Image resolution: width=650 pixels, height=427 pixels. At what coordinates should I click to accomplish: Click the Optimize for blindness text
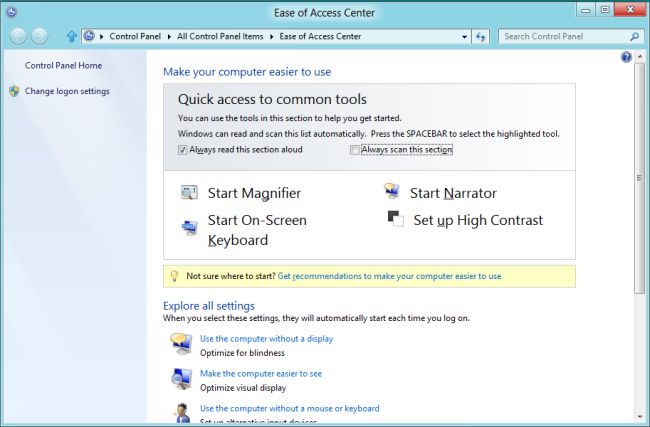243,353
